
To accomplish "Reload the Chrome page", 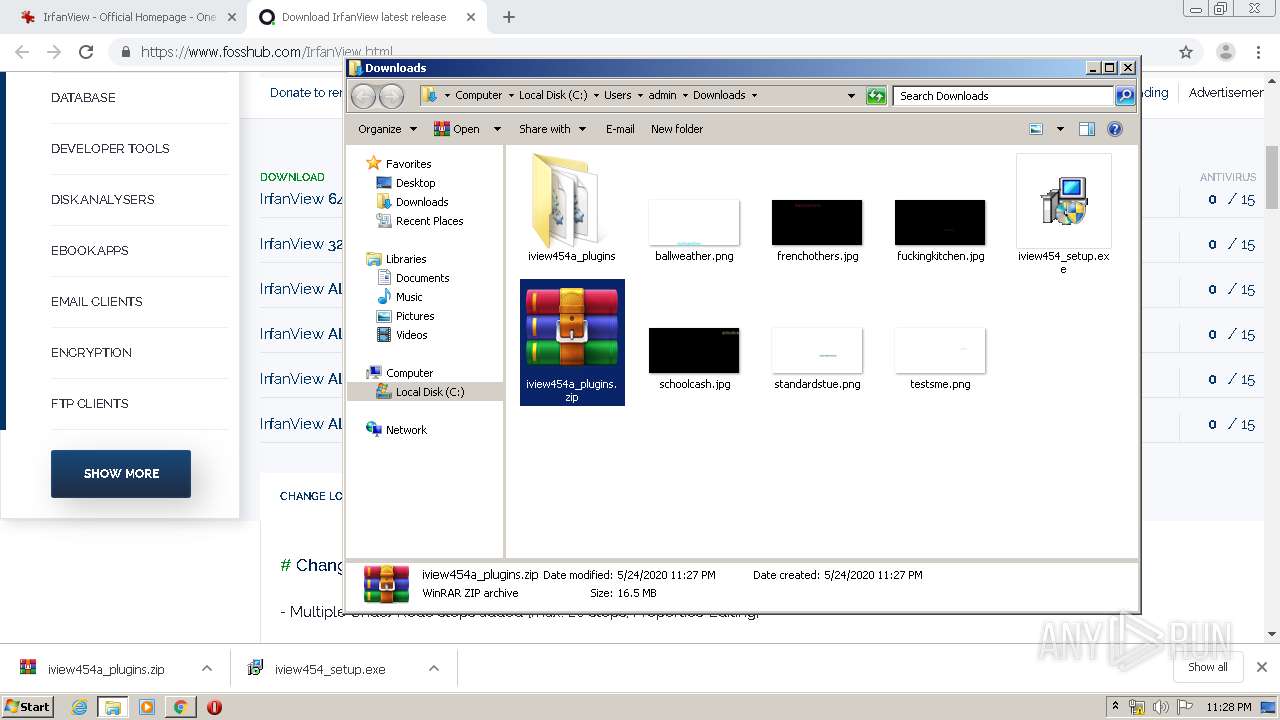I will click(86, 52).
